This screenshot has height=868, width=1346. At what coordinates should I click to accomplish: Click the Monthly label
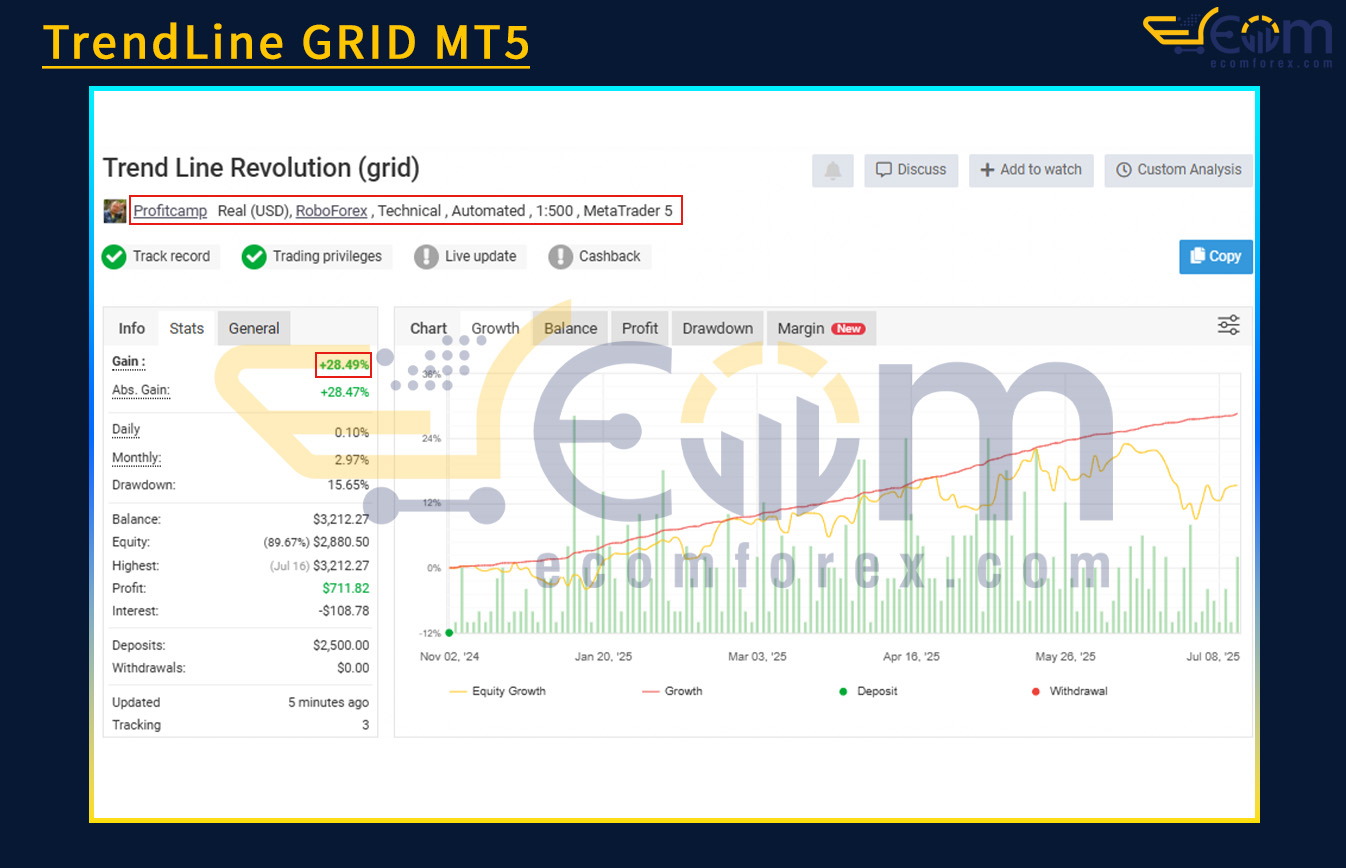click(x=136, y=458)
